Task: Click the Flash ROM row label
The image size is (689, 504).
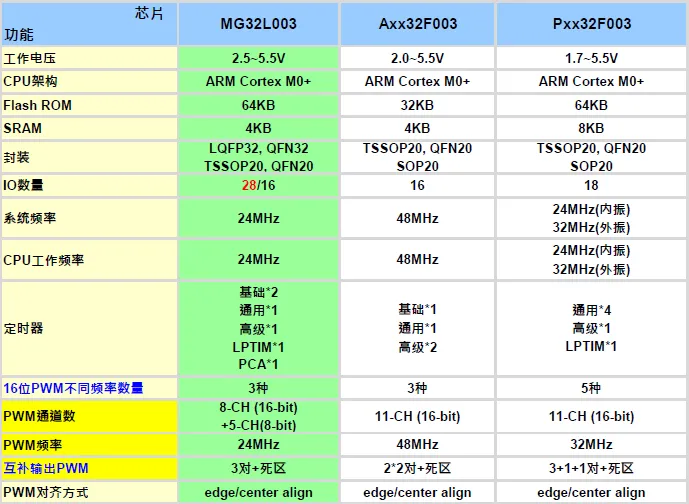Action: point(38,105)
